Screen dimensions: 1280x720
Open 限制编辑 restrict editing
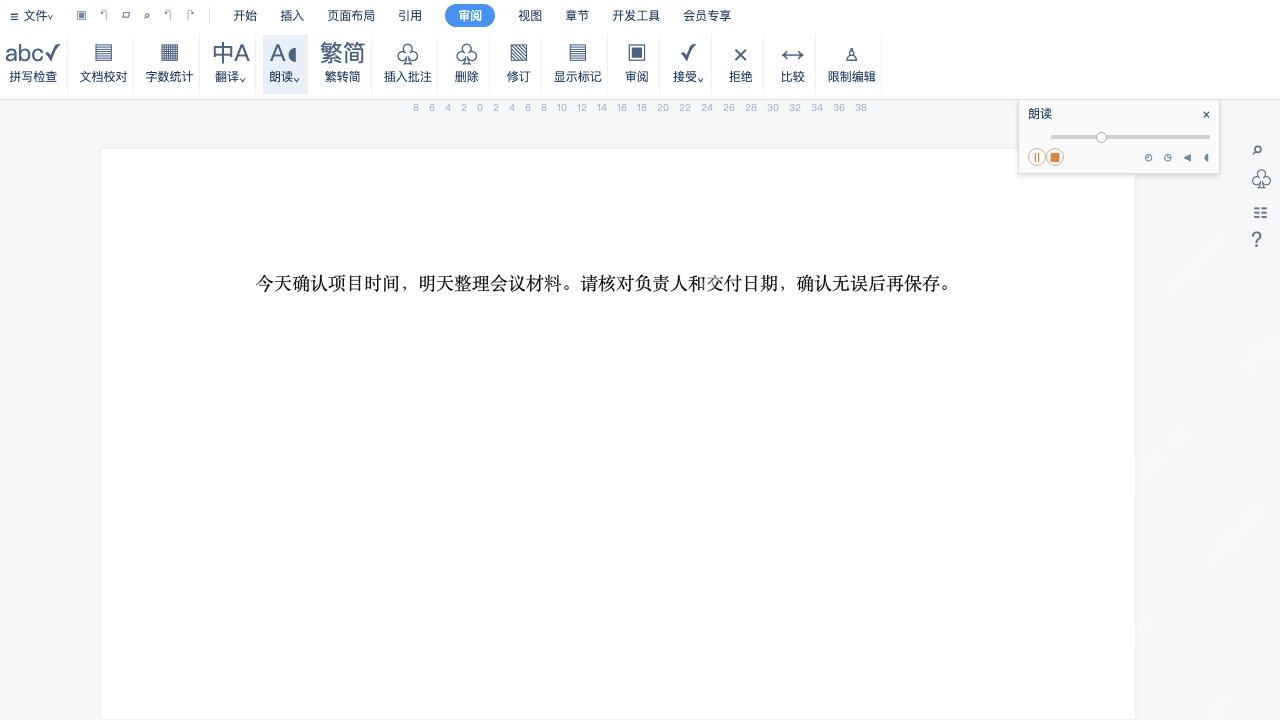852,64
